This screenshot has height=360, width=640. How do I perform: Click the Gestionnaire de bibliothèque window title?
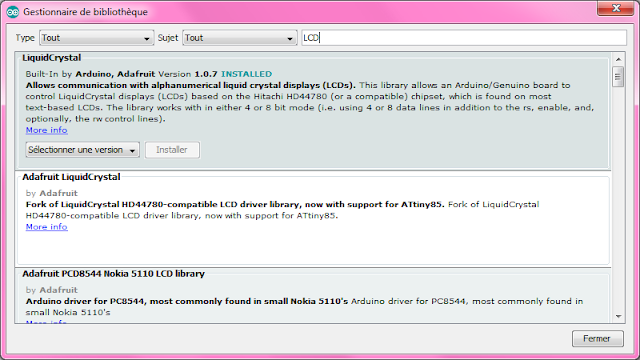click(85, 12)
